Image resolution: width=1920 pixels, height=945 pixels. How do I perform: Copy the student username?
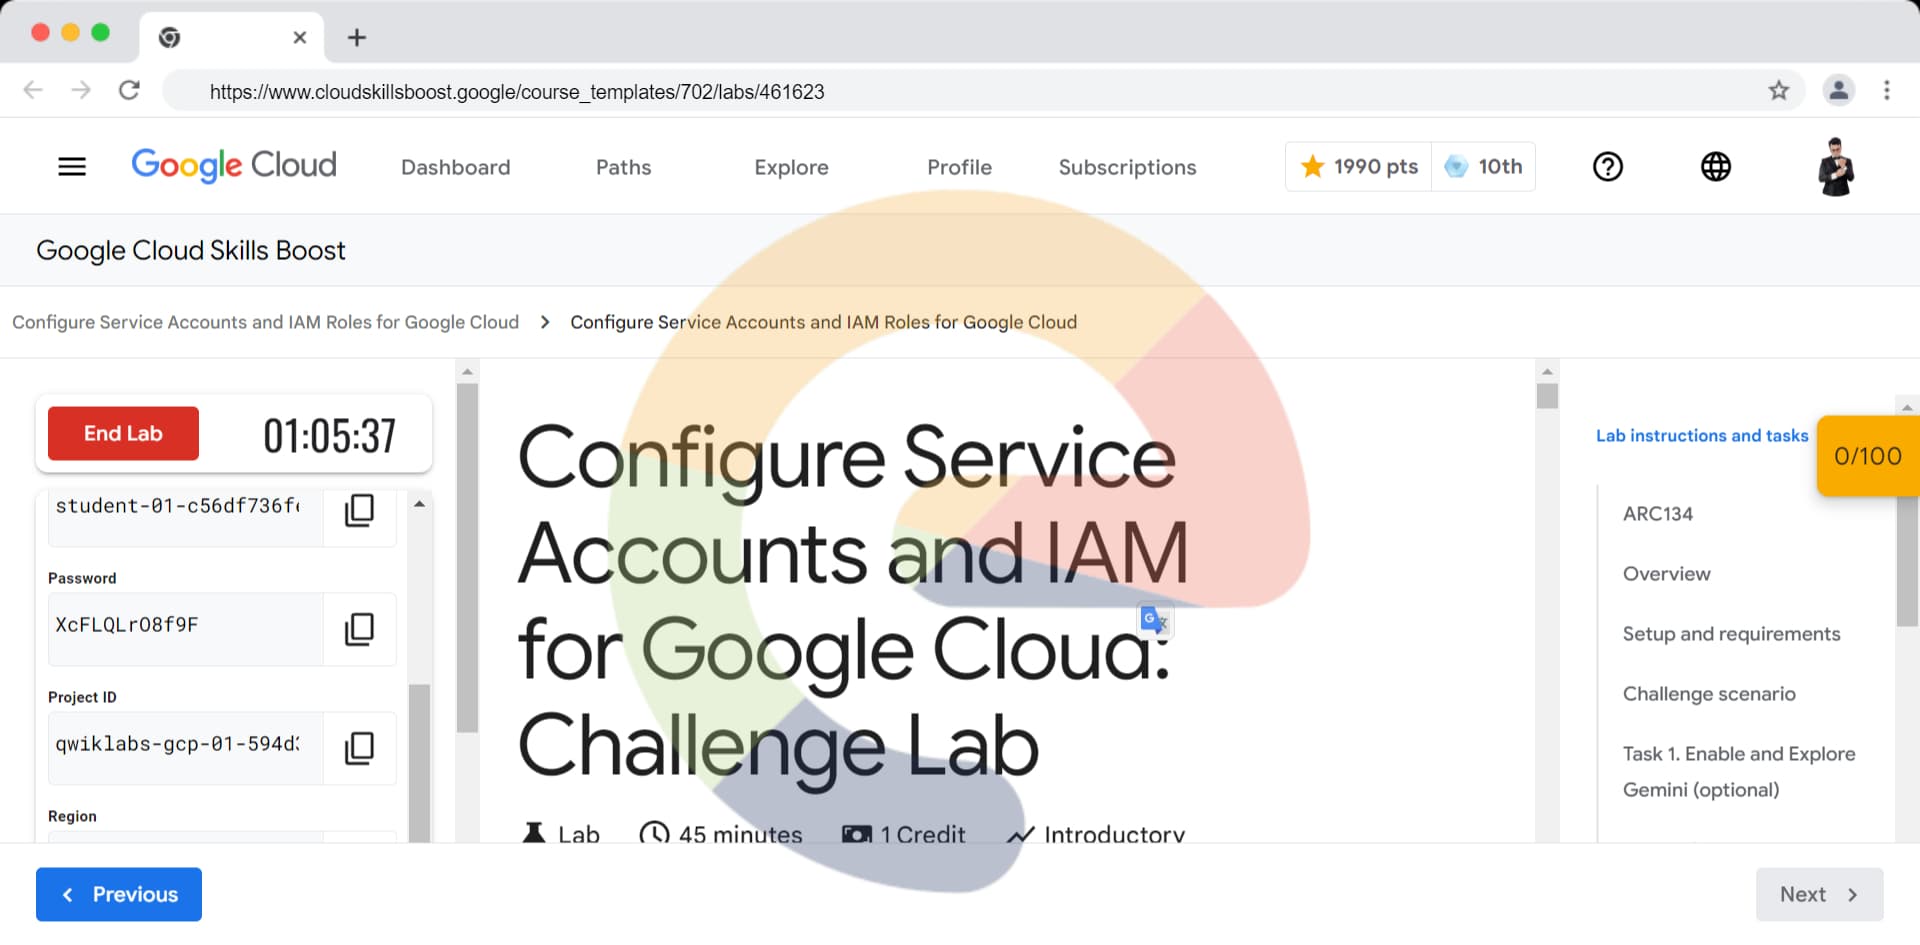tap(359, 510)
